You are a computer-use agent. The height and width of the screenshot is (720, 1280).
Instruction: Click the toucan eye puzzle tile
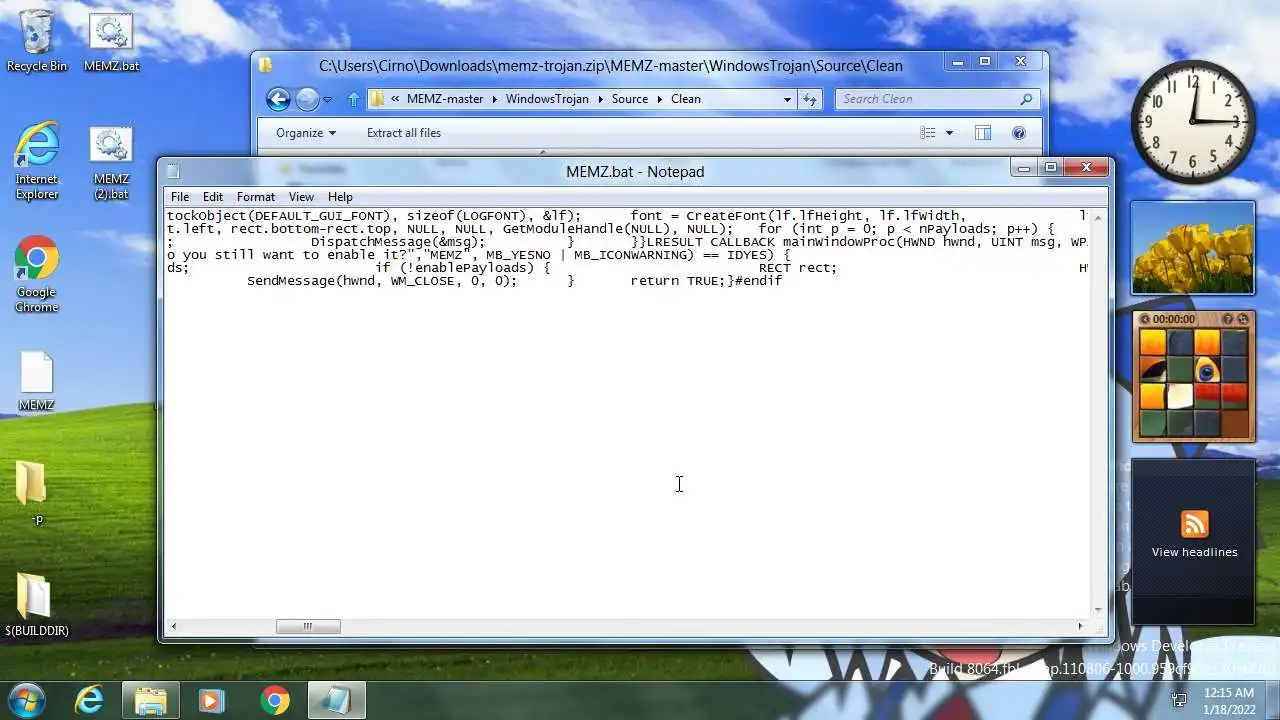[1207, 370]
